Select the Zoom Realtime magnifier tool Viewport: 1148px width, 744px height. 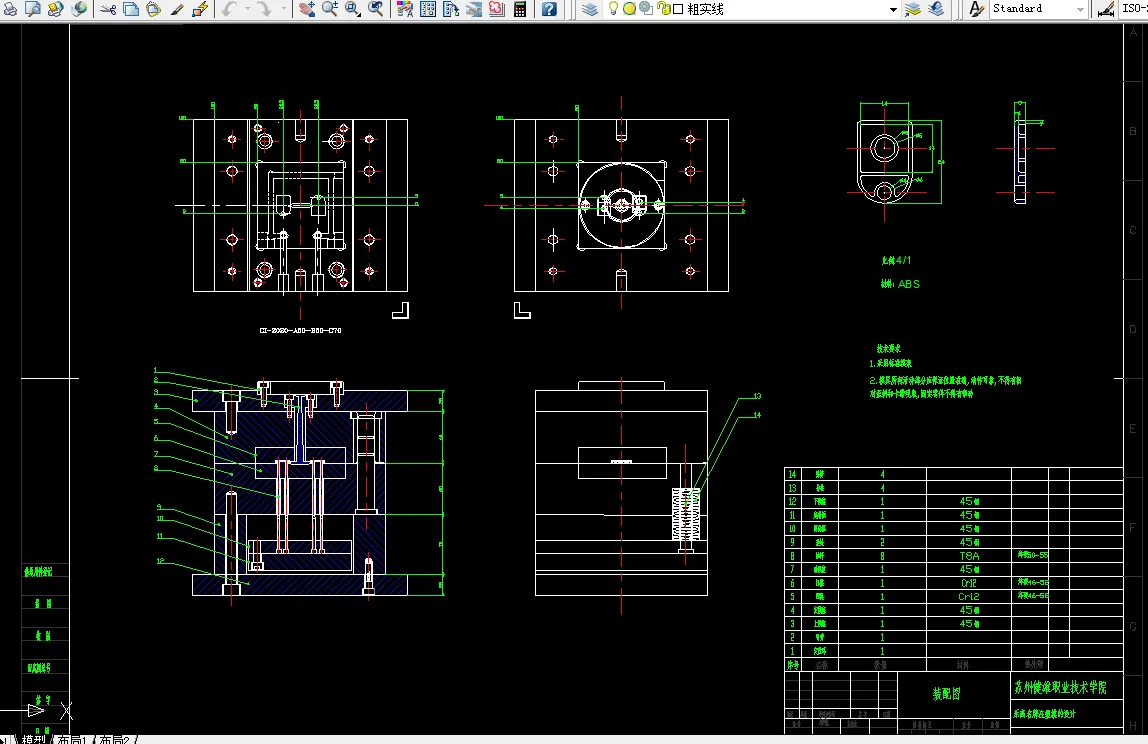click(330, 9)
